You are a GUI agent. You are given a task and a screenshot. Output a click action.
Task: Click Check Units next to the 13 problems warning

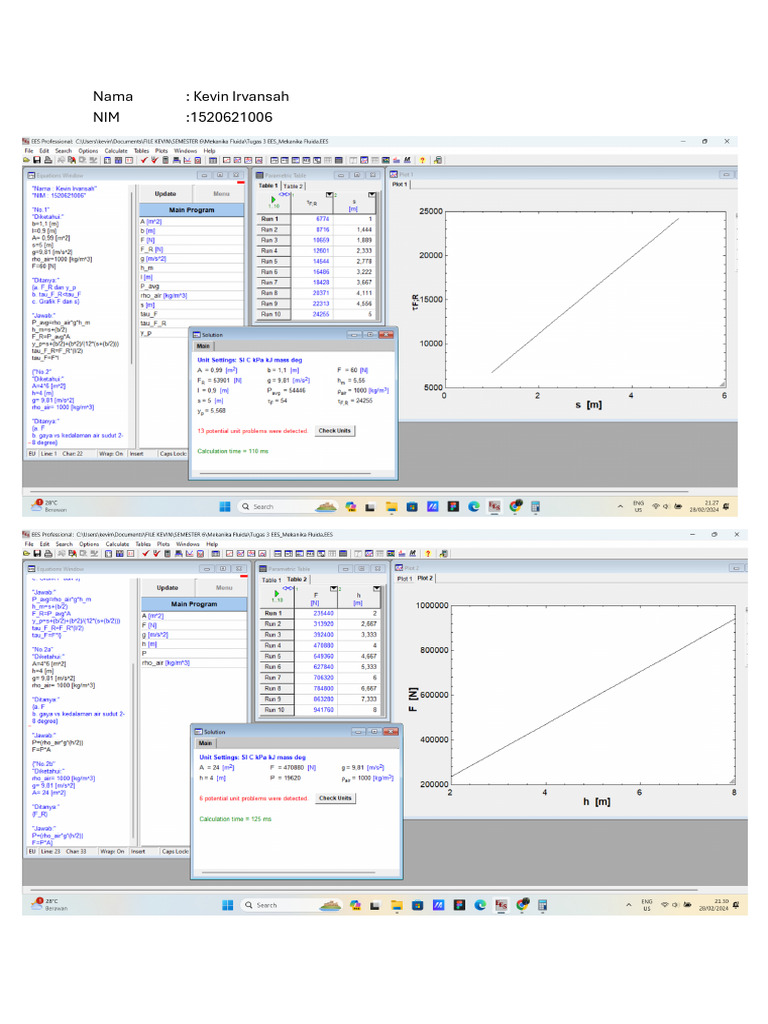334,430
